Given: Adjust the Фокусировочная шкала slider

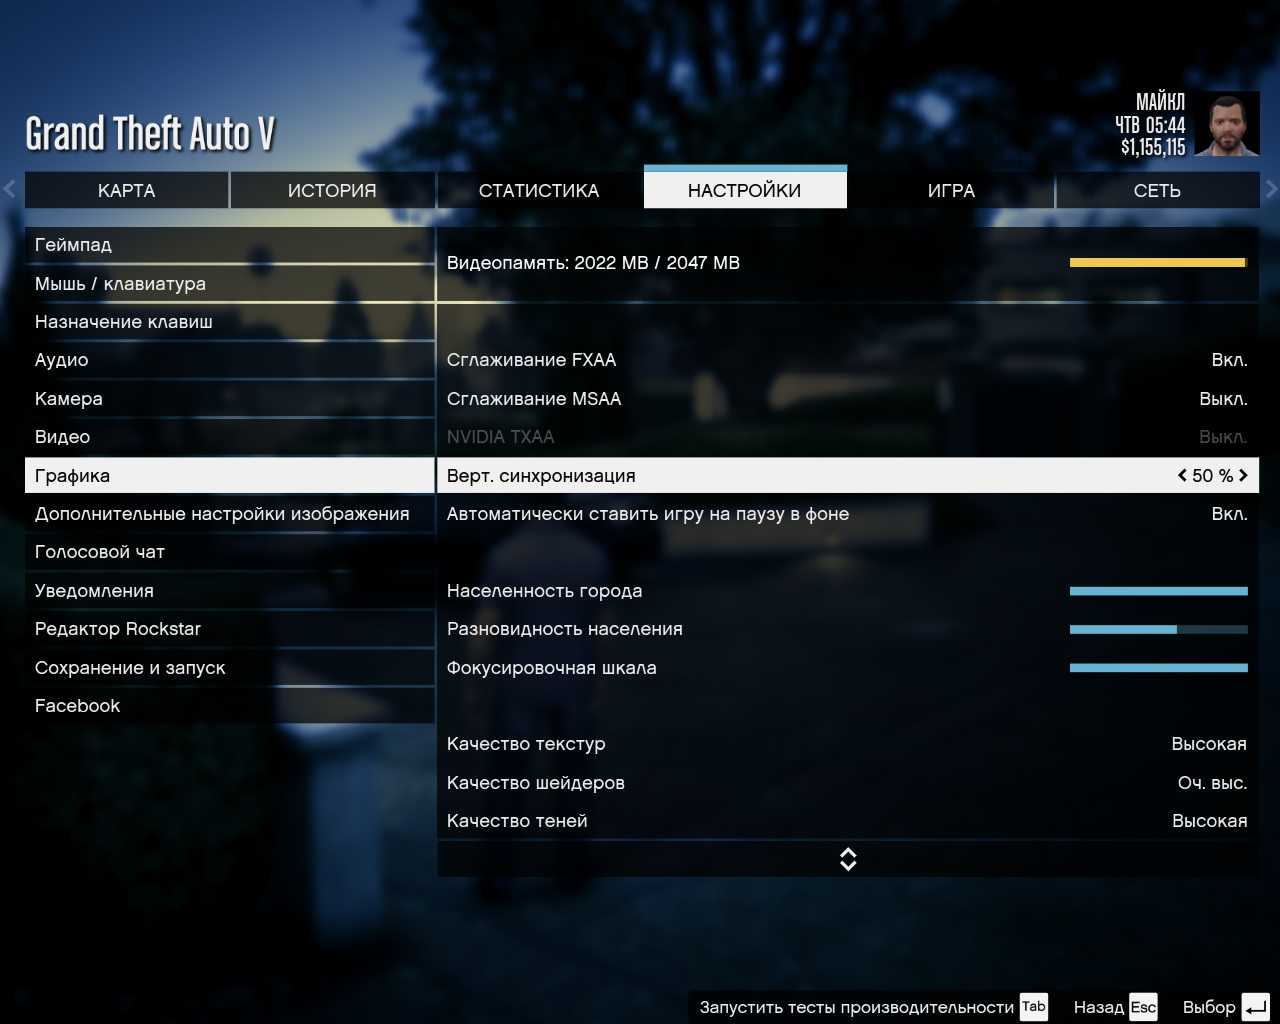Looking at the screenshot, I should (x=1159, y=668).
